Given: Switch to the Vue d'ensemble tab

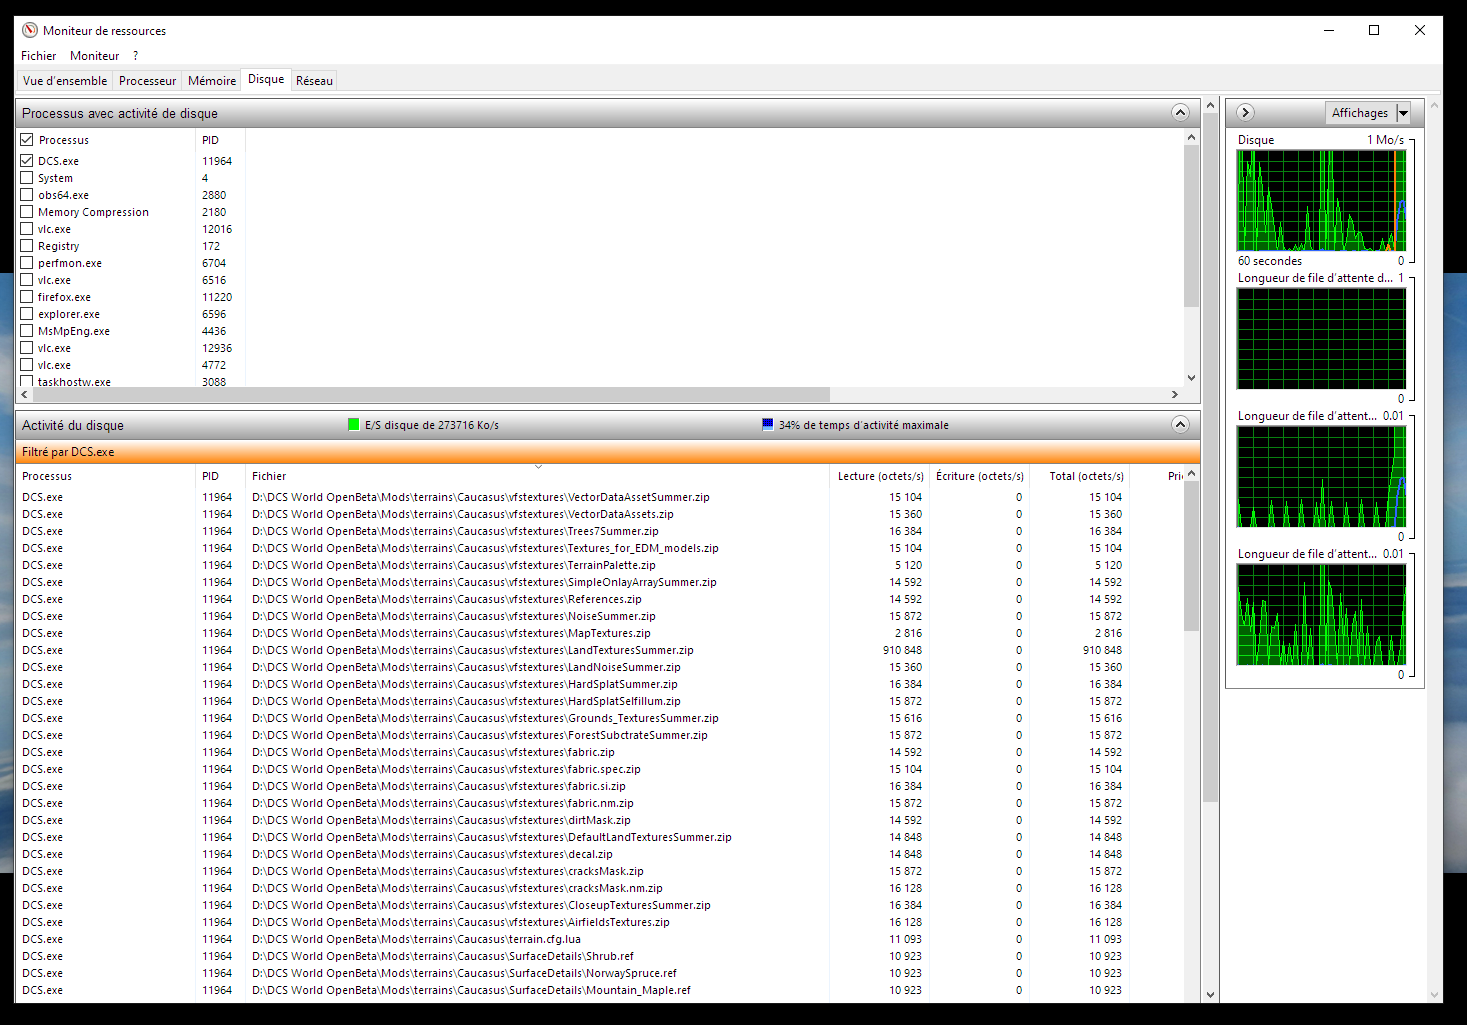Looking at the screenshot, I should [65, 81].
